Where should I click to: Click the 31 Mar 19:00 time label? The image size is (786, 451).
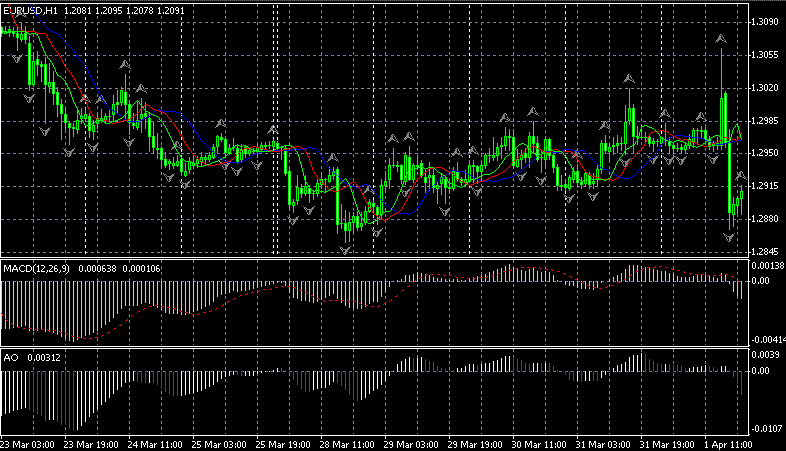click(667, 445)
